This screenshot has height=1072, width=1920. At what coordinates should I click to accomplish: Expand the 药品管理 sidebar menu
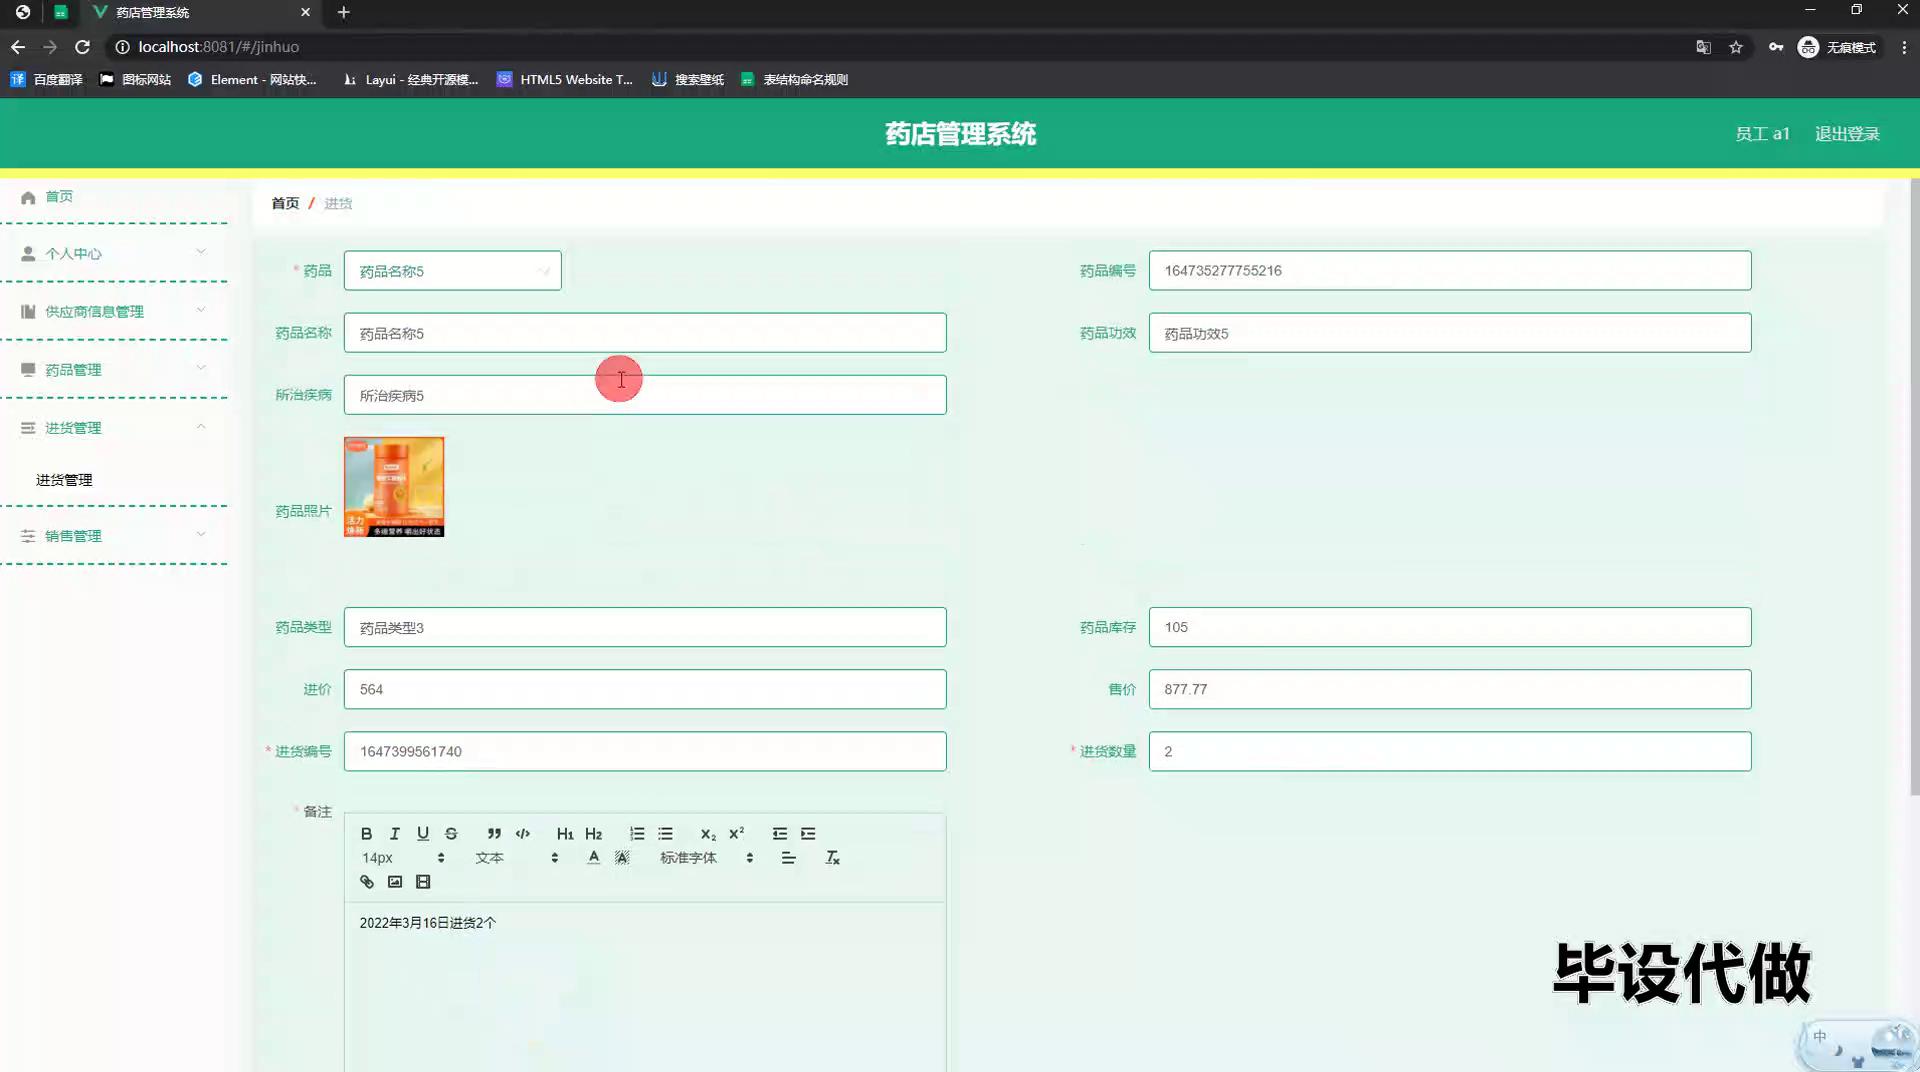point(114,369)
